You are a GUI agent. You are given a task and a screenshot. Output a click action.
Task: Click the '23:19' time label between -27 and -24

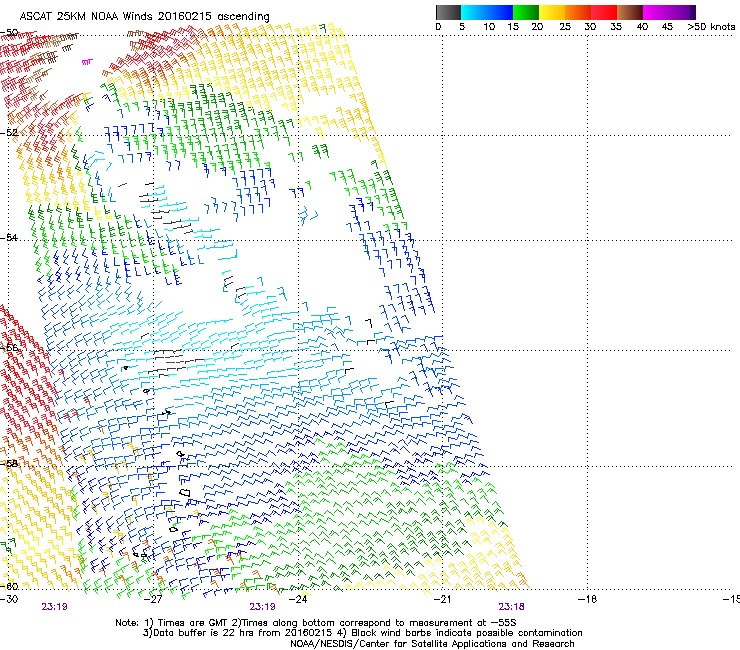[262, 607]
